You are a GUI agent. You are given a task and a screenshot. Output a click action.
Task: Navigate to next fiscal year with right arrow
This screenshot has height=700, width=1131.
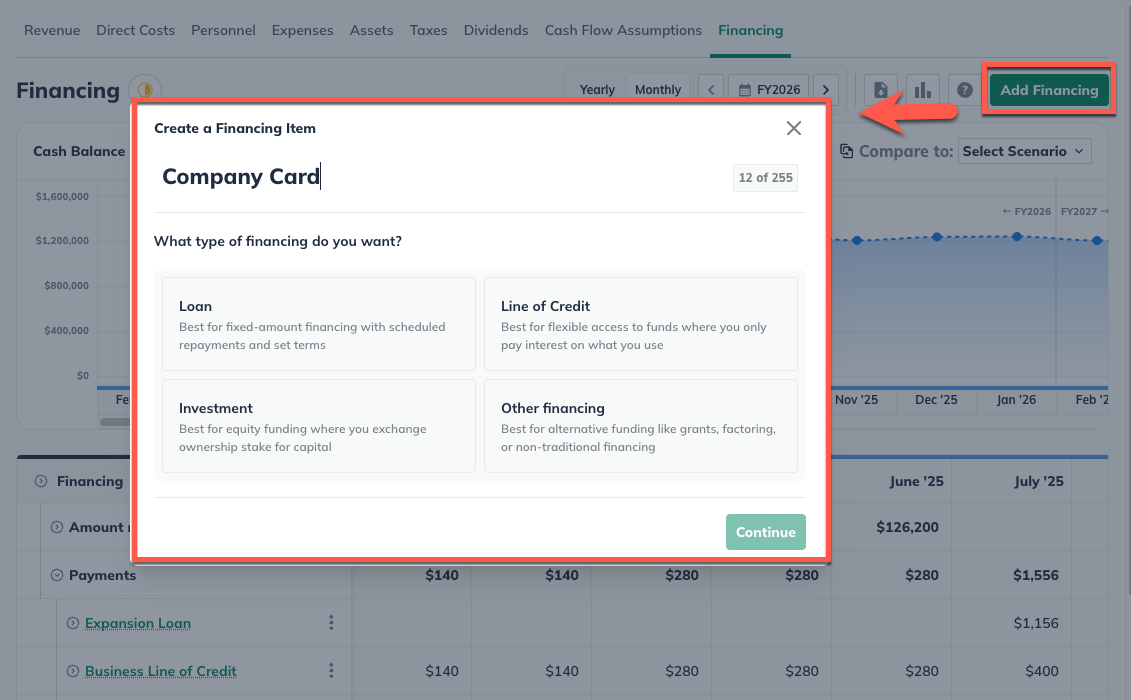coord(824,89)
